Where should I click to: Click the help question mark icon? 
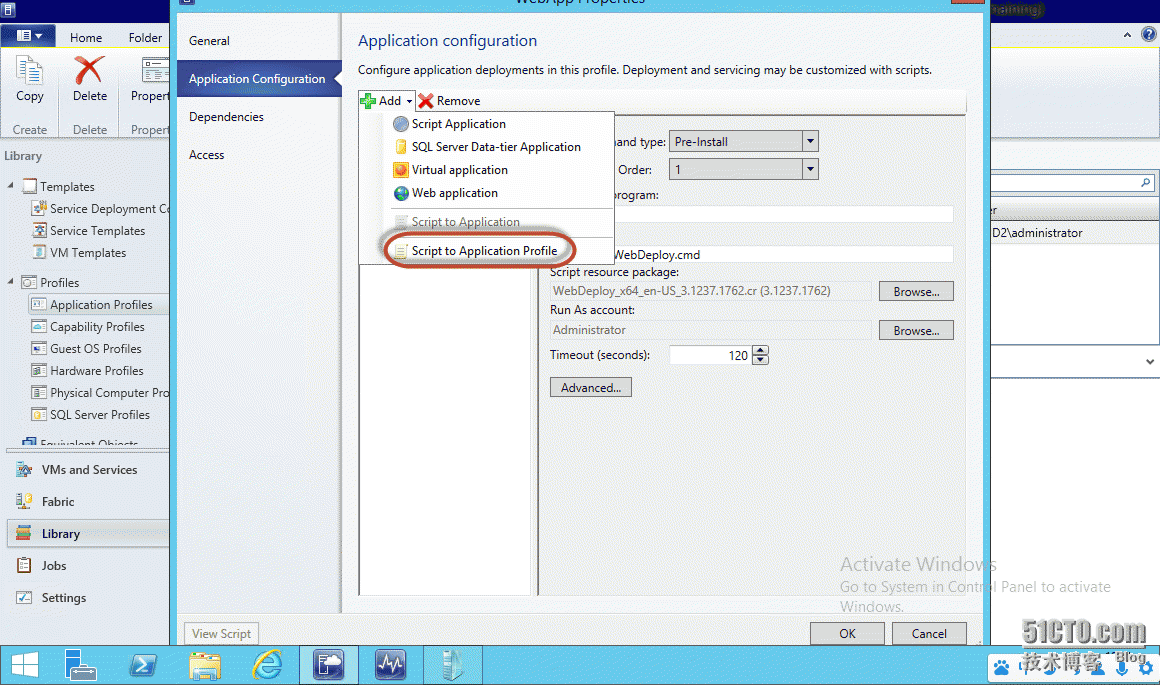pos(1149,34)
